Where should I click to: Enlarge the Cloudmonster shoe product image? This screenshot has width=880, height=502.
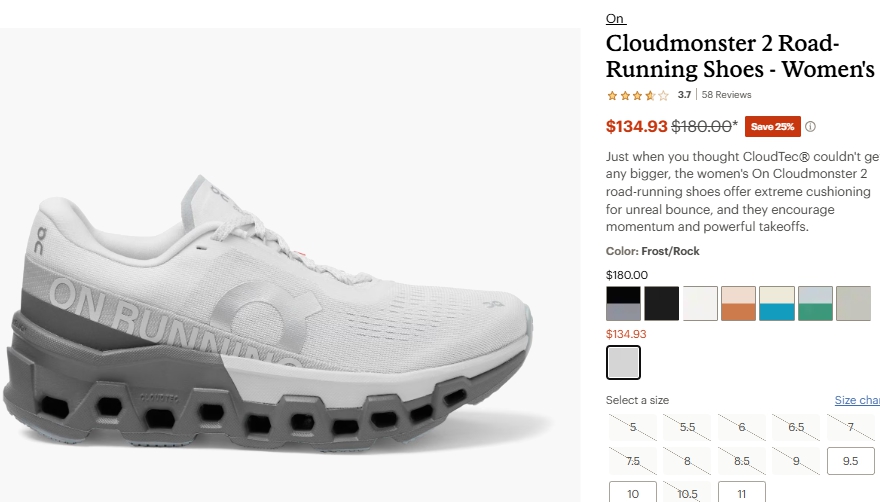tap(290, 265)
